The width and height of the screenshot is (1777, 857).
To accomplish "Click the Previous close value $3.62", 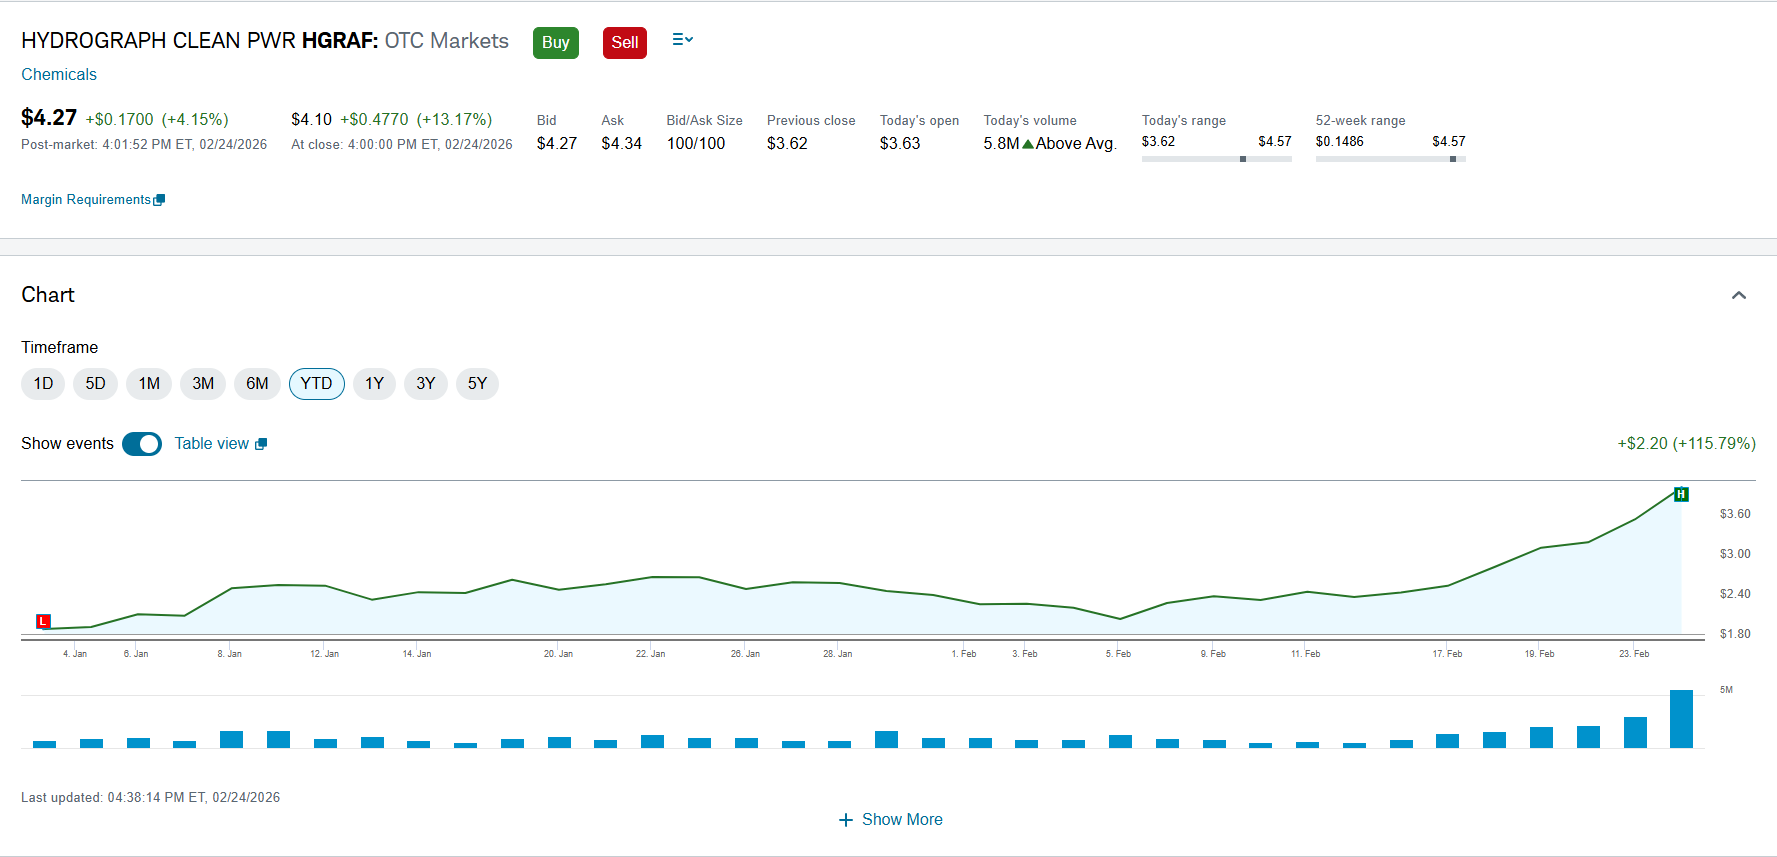I will [x=787, y=144].
